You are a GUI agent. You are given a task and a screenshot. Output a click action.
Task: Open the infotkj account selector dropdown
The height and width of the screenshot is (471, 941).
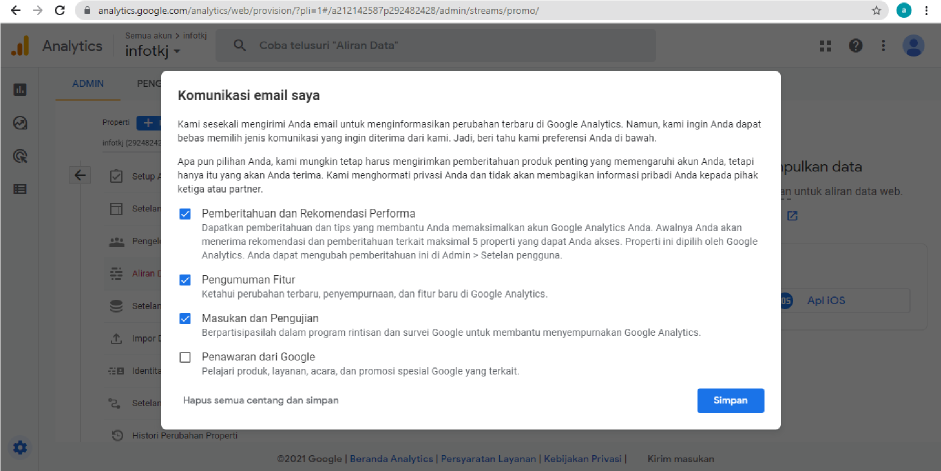[x=152, y=52]
